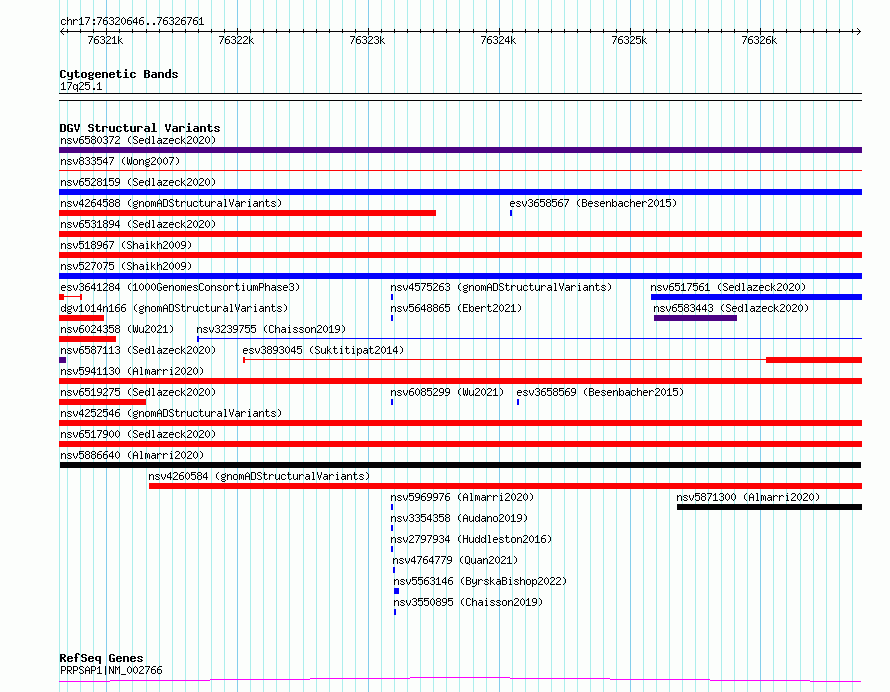Open the nsv6531894 (Sedlazeck2020) variant label
The height and width of the screenshot is (692, 890).
[138, 224]
